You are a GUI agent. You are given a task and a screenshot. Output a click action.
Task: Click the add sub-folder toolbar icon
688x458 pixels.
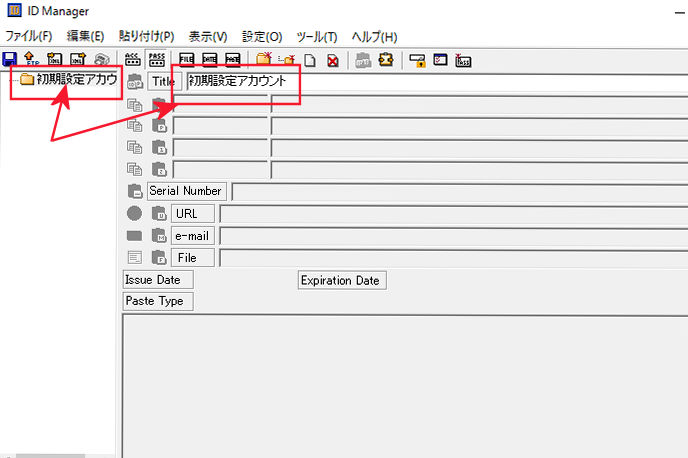point(287,59)
